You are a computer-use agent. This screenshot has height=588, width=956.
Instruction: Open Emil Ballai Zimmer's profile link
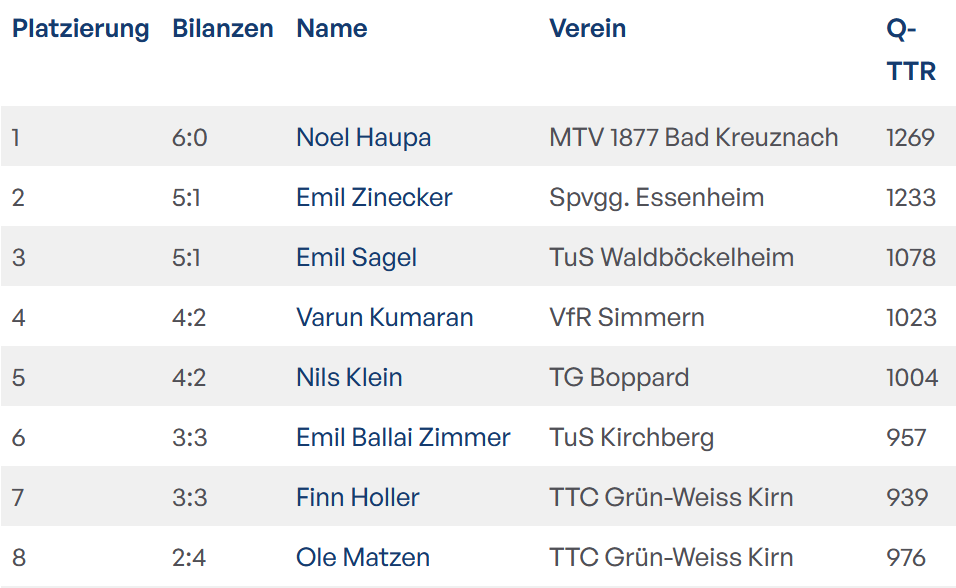[403, 437]
